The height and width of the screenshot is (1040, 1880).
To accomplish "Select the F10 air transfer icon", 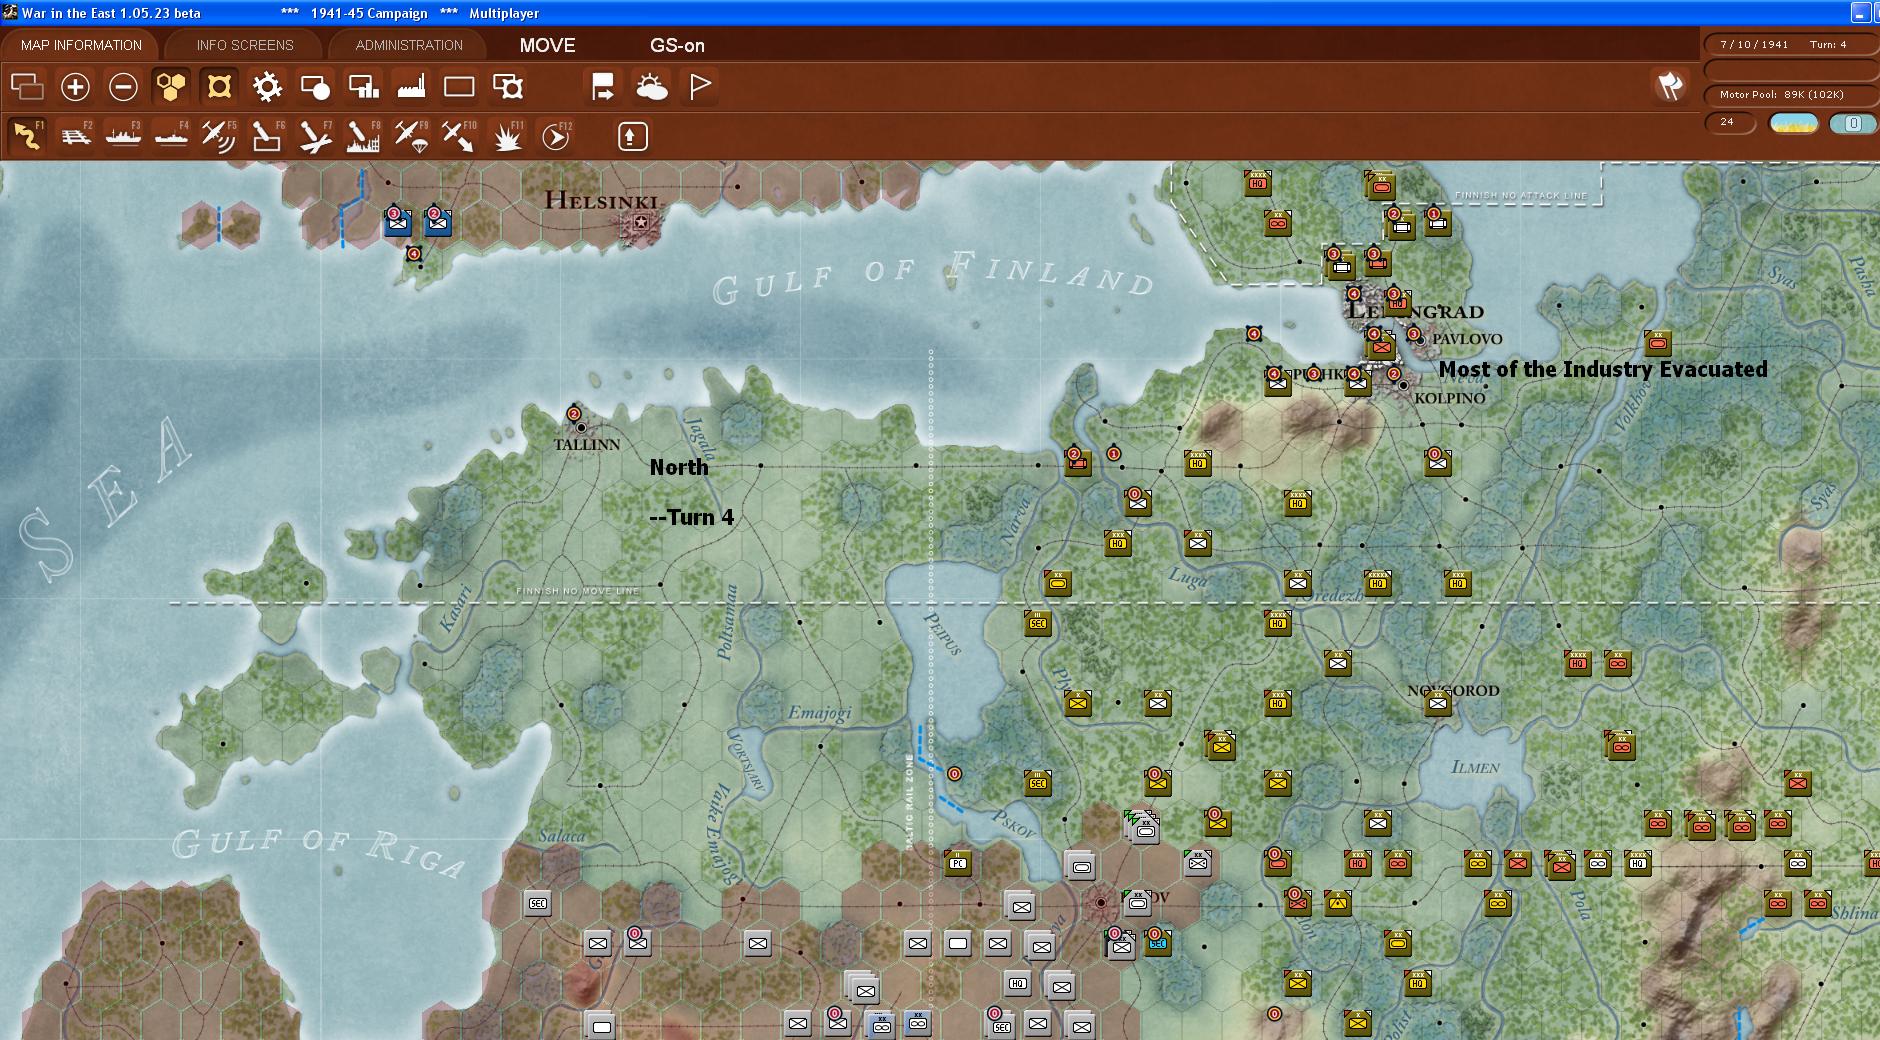I will [x=459, y=136].
